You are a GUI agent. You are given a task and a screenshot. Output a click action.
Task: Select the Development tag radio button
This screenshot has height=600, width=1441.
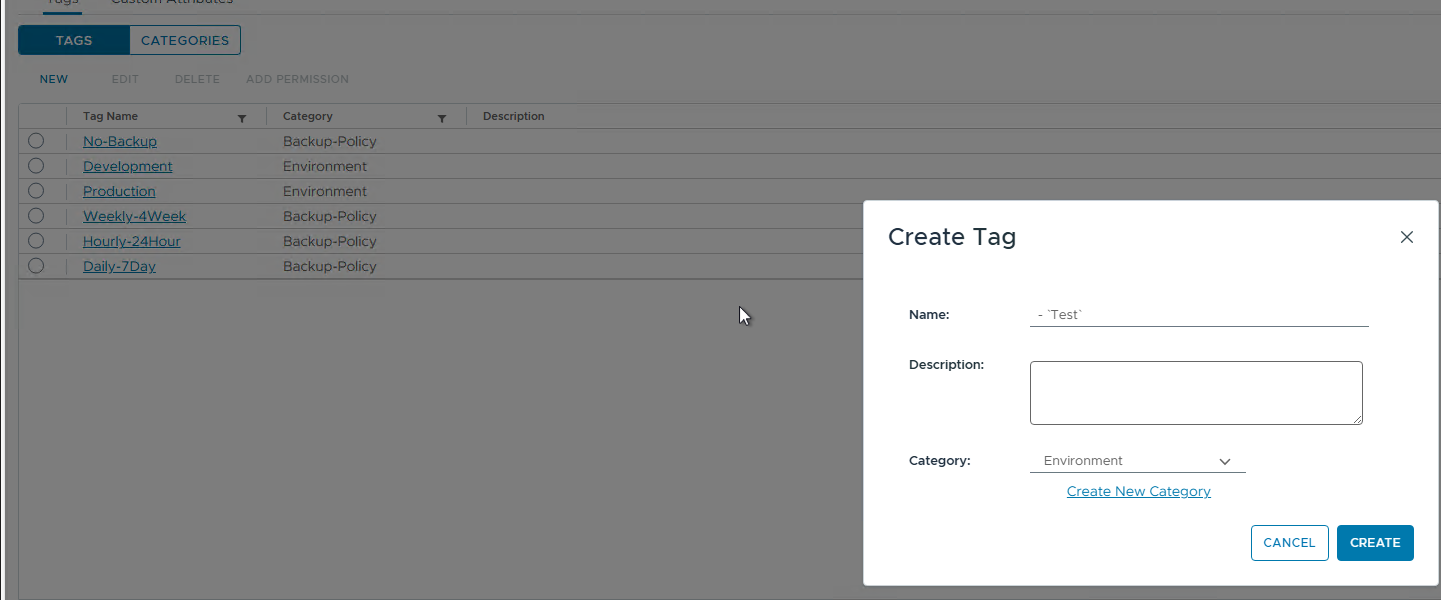coord(36,166)
